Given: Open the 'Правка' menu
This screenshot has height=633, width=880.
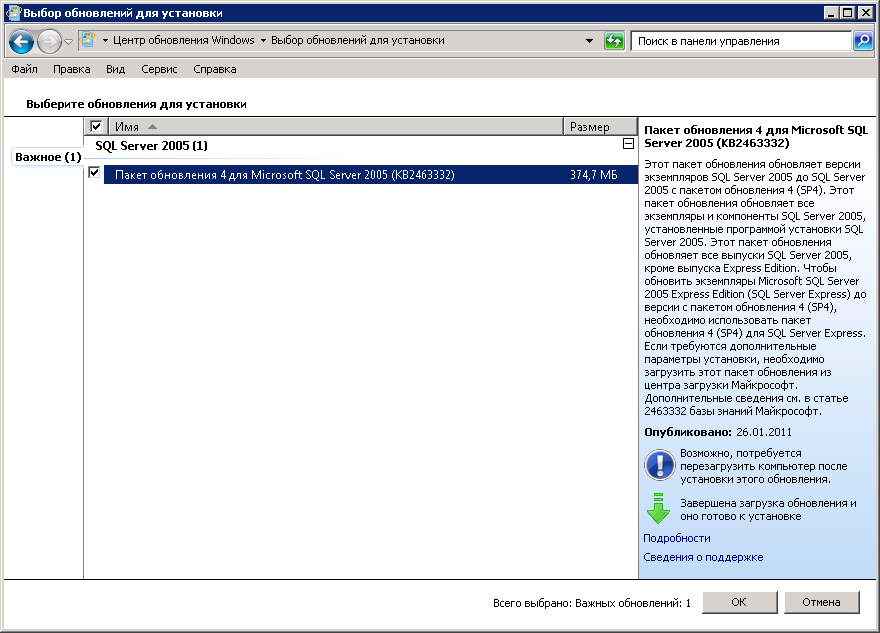Looking at the screenshot, I should coord(71,69).
